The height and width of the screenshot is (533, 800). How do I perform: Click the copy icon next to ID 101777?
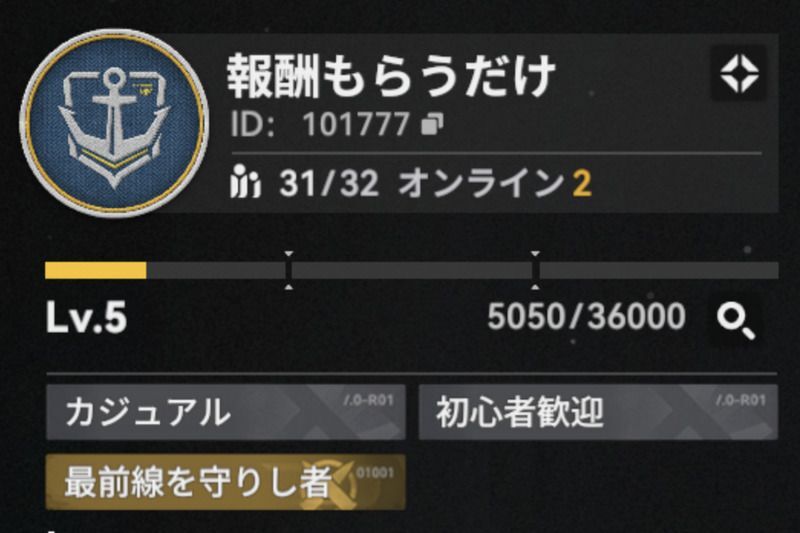pyautogui.click(x=432, y=124)
